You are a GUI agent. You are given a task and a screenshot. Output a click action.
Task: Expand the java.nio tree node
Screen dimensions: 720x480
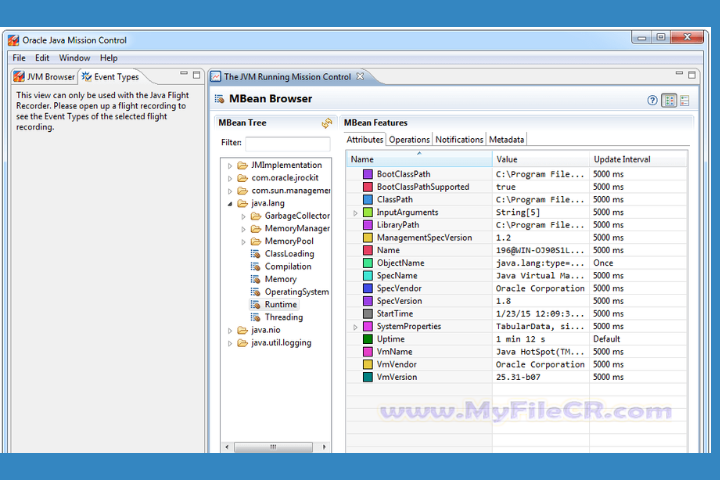[230, 330]
